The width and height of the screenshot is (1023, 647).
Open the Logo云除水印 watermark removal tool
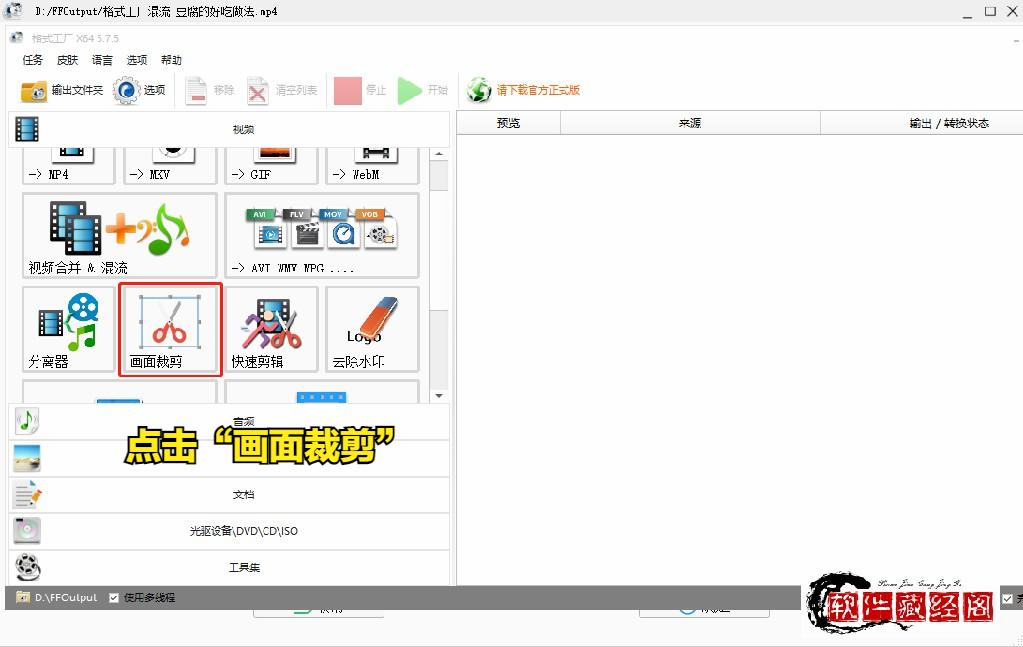point(372,330)
